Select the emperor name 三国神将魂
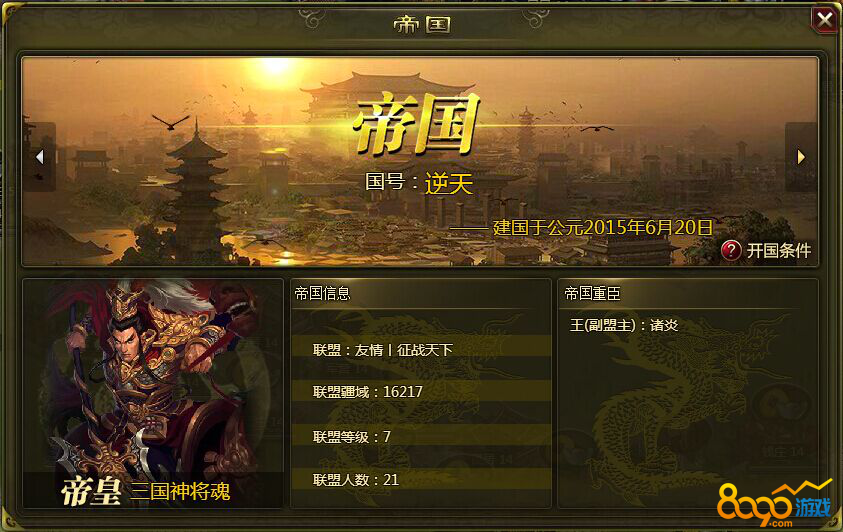Viewport: 843px width, 532px height. (x=180, y=491)
